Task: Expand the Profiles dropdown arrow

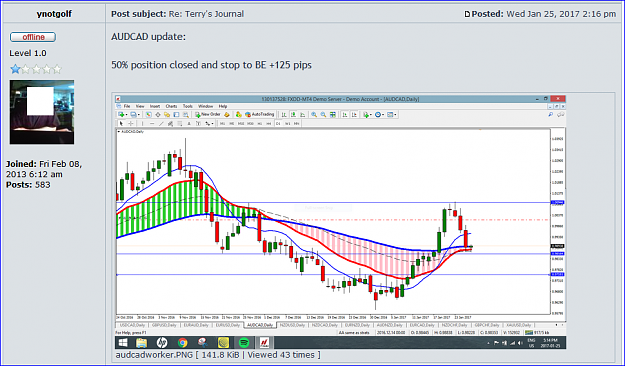Action: [139, 115]
